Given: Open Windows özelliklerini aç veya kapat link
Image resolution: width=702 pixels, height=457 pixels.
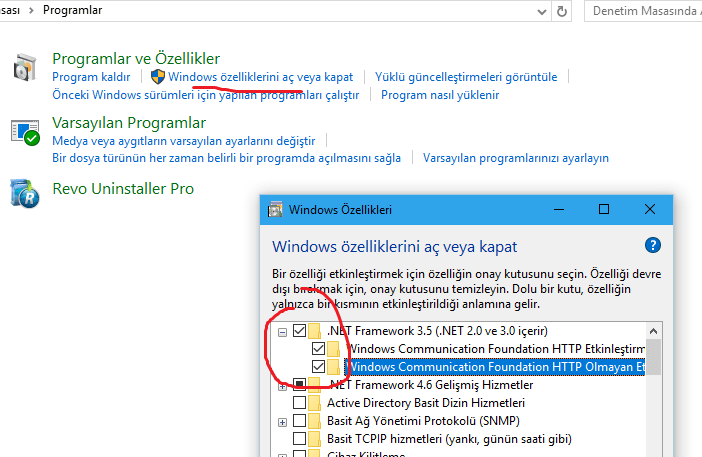Looking at the screenshot, I should tap(260, 77).
